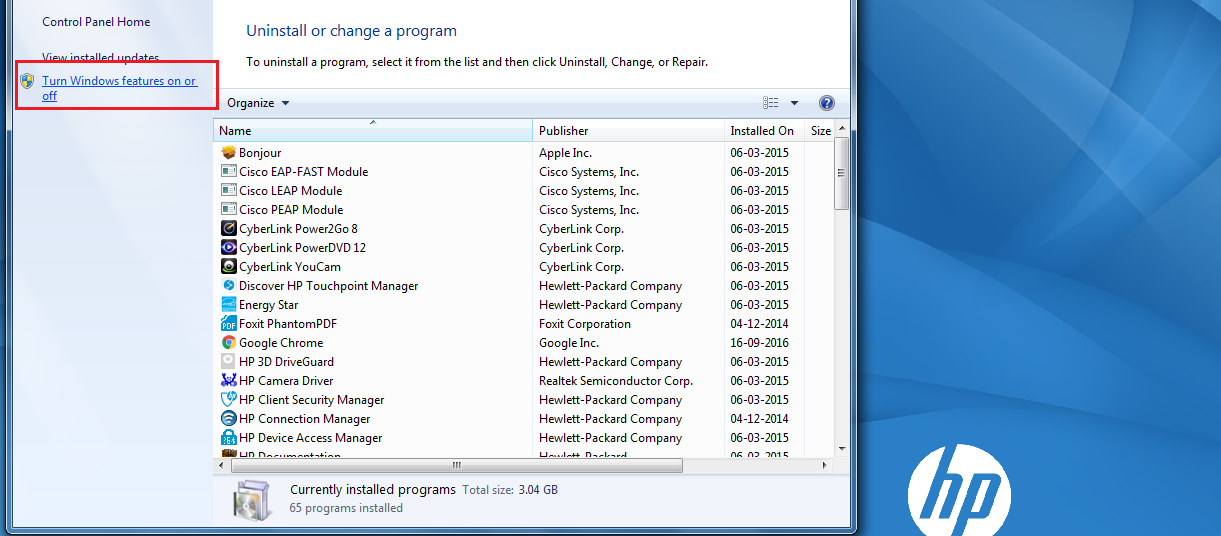Click the Realtek Semiconductor Corp. publisher cell
The height and width of the screenshot is (536, 1221).
click(616, 381)
